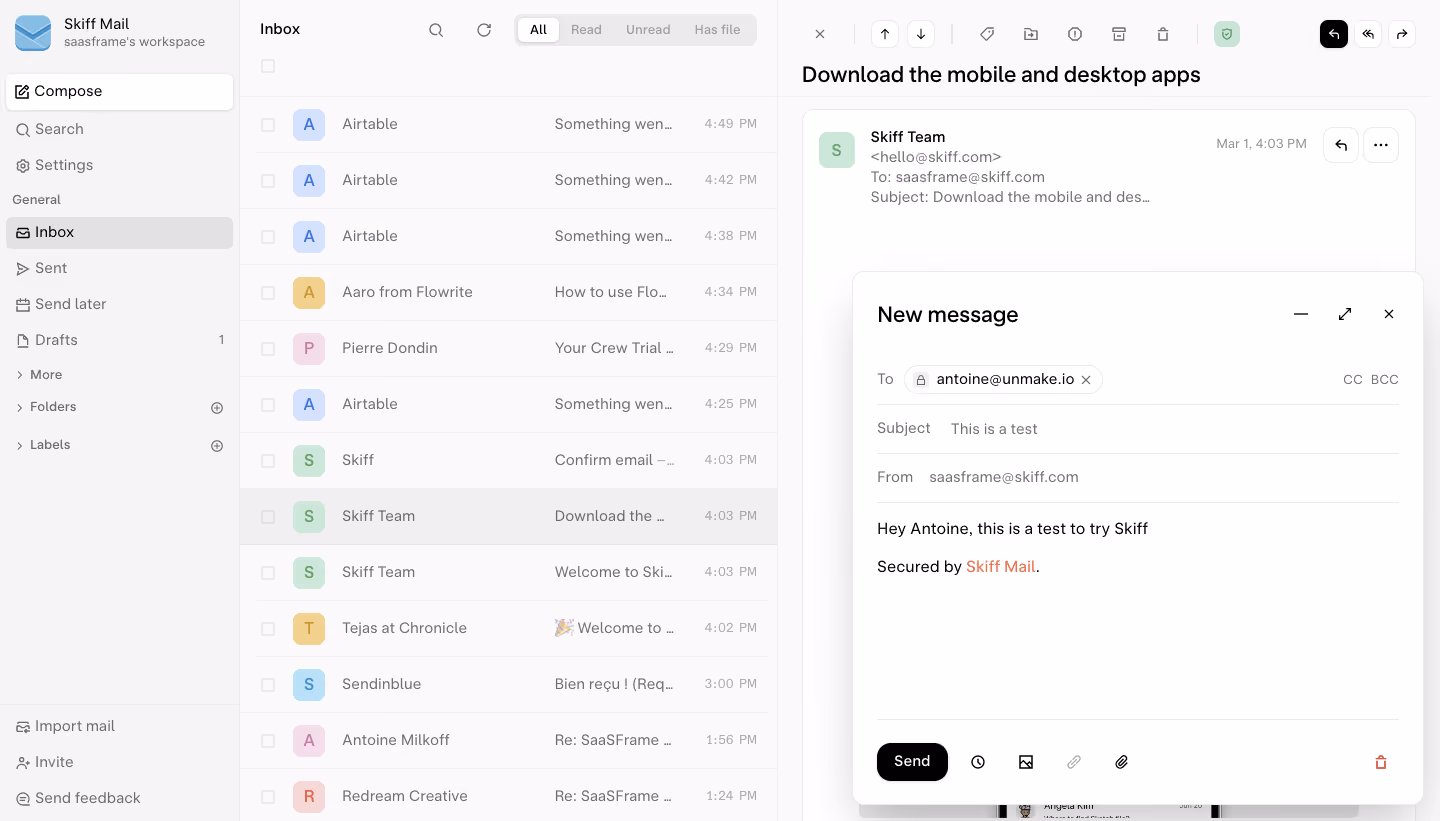Check the Aaro from Flowrite email checkbox
The image size is (1440, 821).
[x=268, y=293]
